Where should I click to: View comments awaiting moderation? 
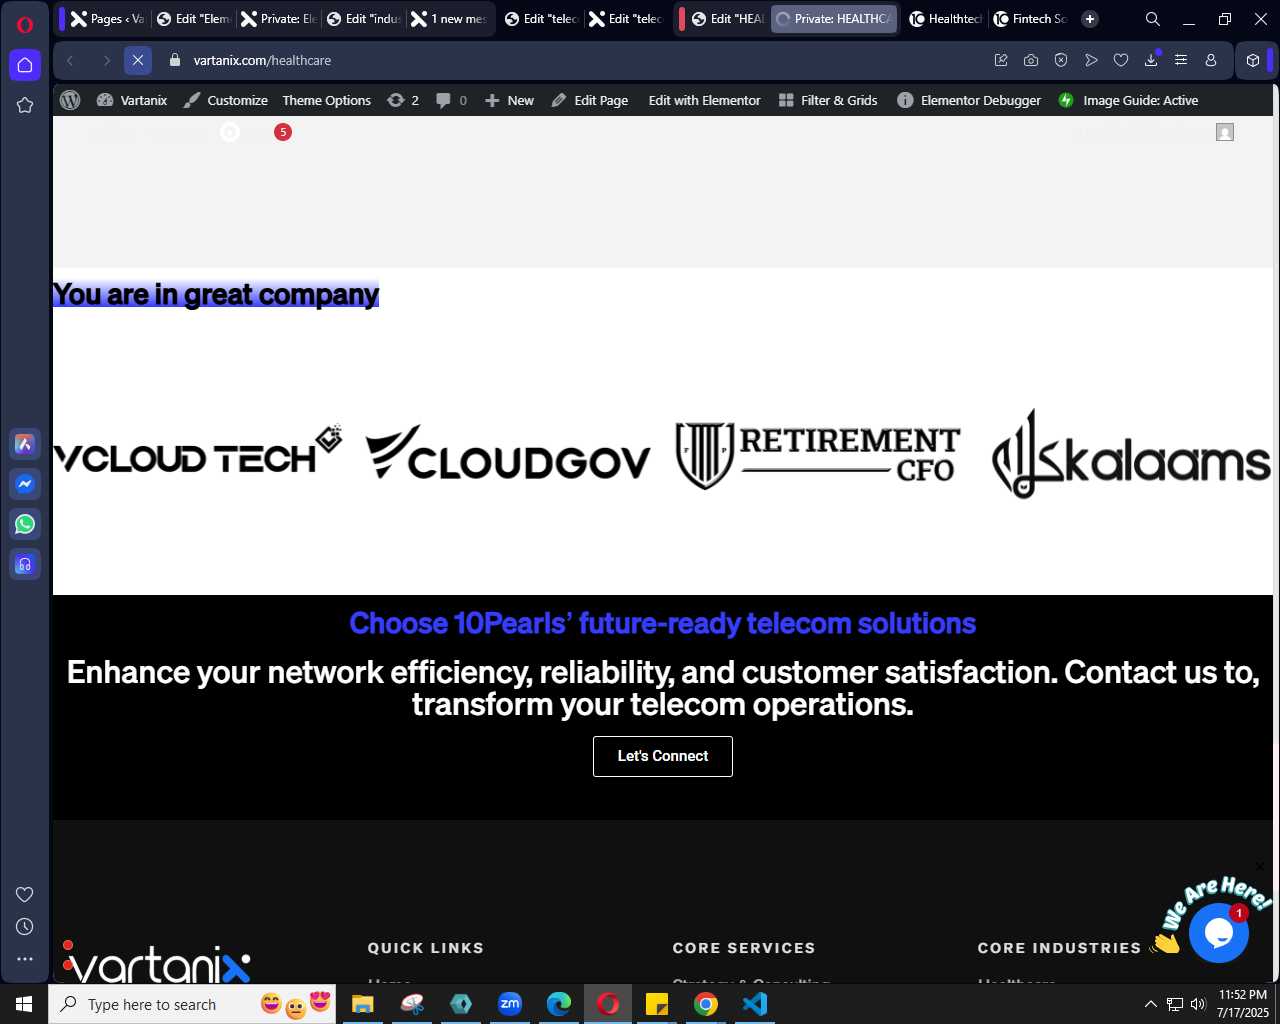452,100
